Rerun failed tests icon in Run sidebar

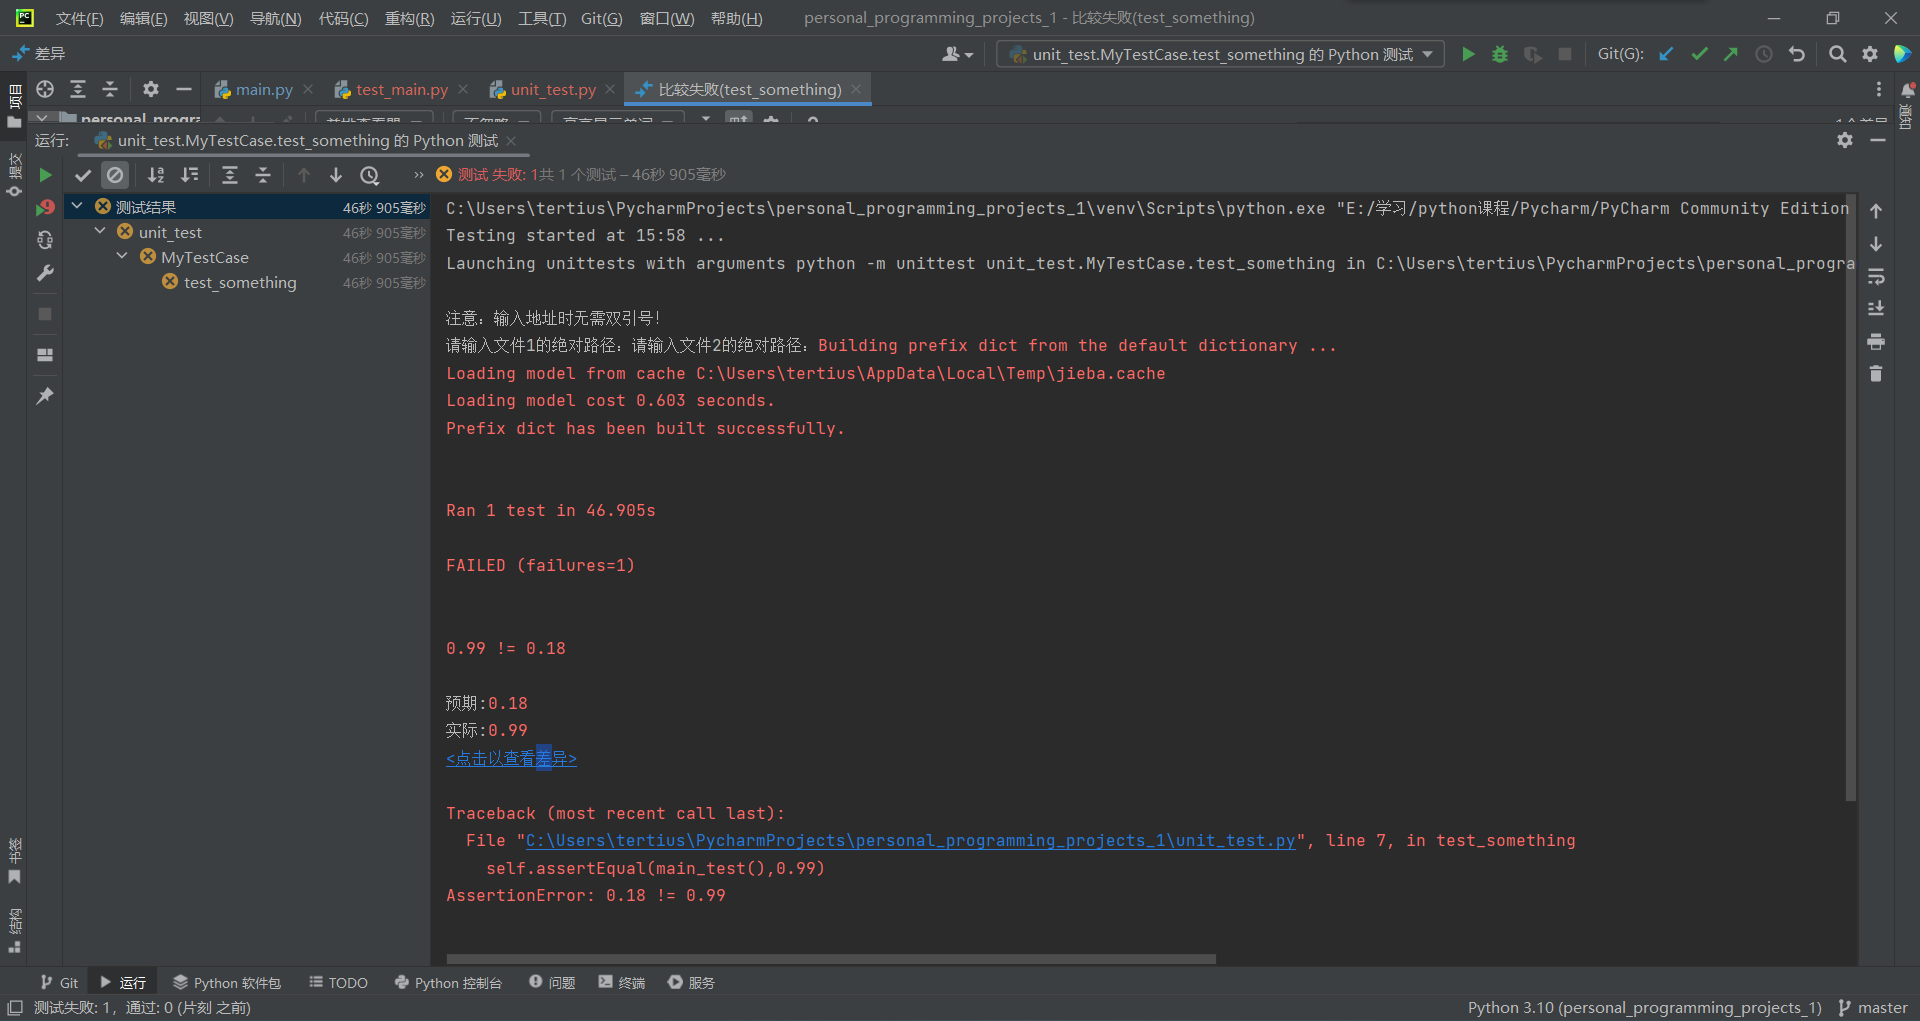[45, 208]
